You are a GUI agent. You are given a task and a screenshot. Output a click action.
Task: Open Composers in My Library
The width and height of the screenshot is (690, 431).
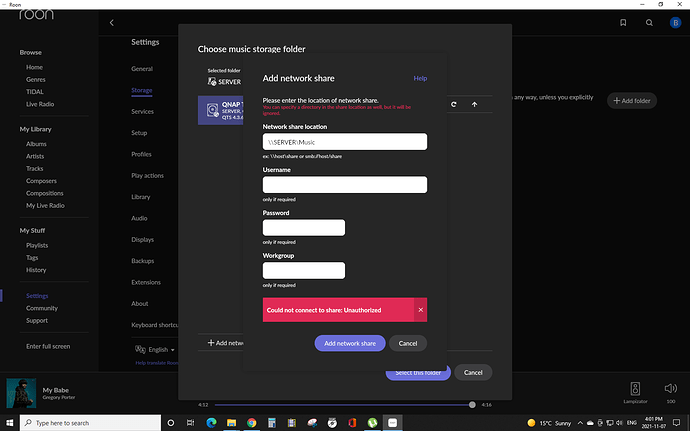(41, 181)
